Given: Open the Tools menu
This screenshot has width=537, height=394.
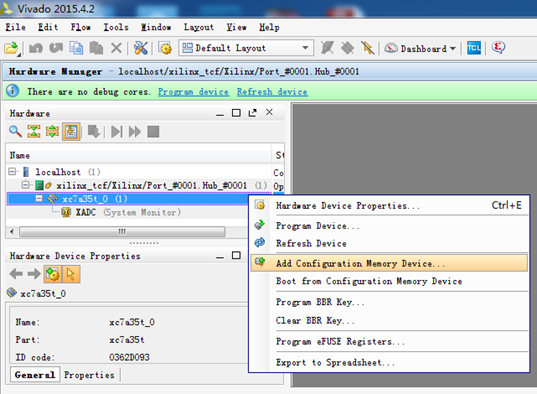Looking at the screenshot, I should [x=116, y=27].
